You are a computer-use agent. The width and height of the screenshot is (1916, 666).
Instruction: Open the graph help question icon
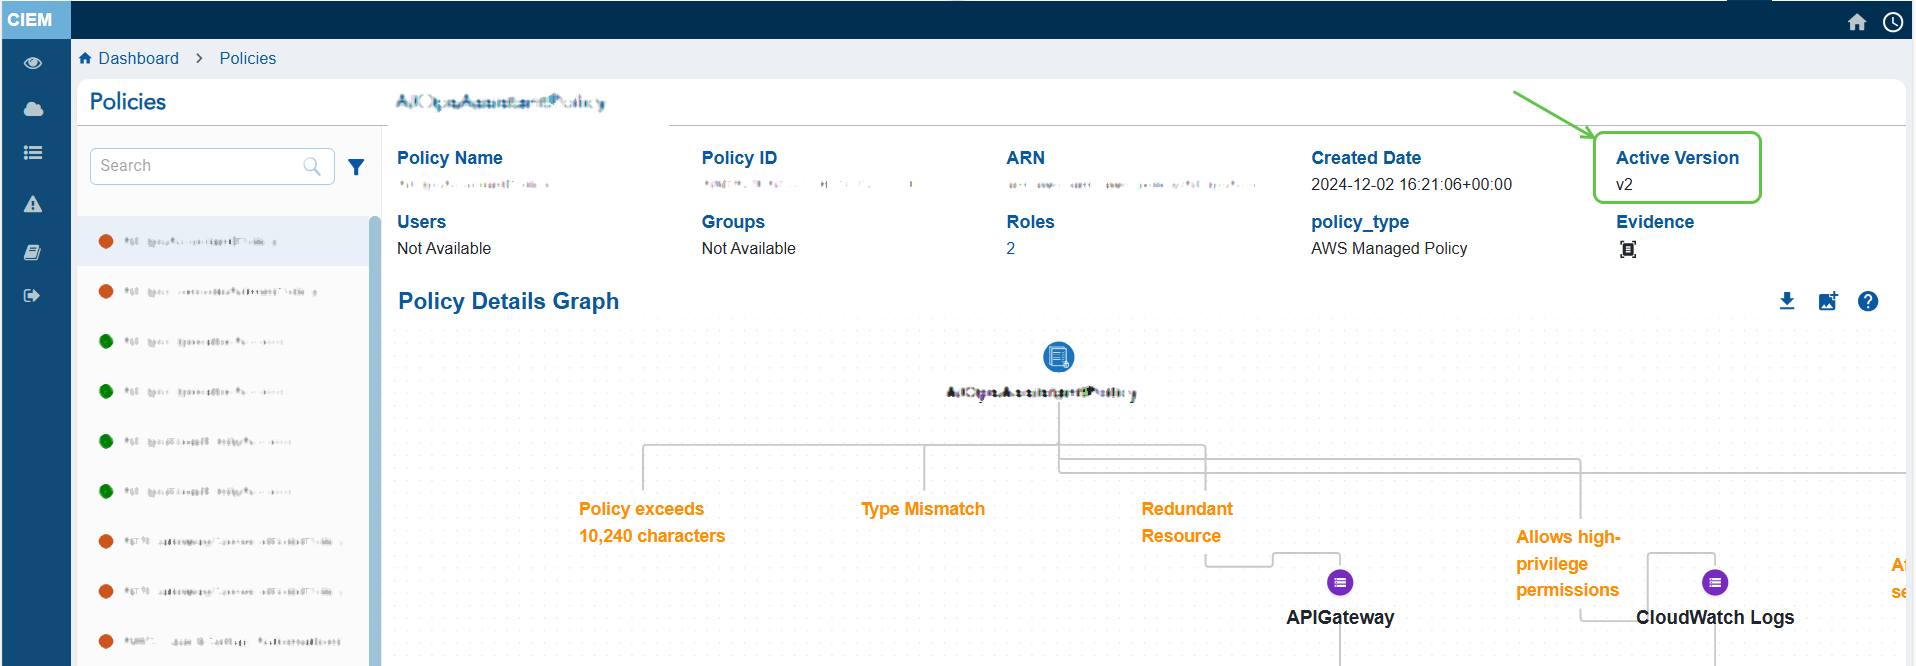click(x=1868, y=301)
